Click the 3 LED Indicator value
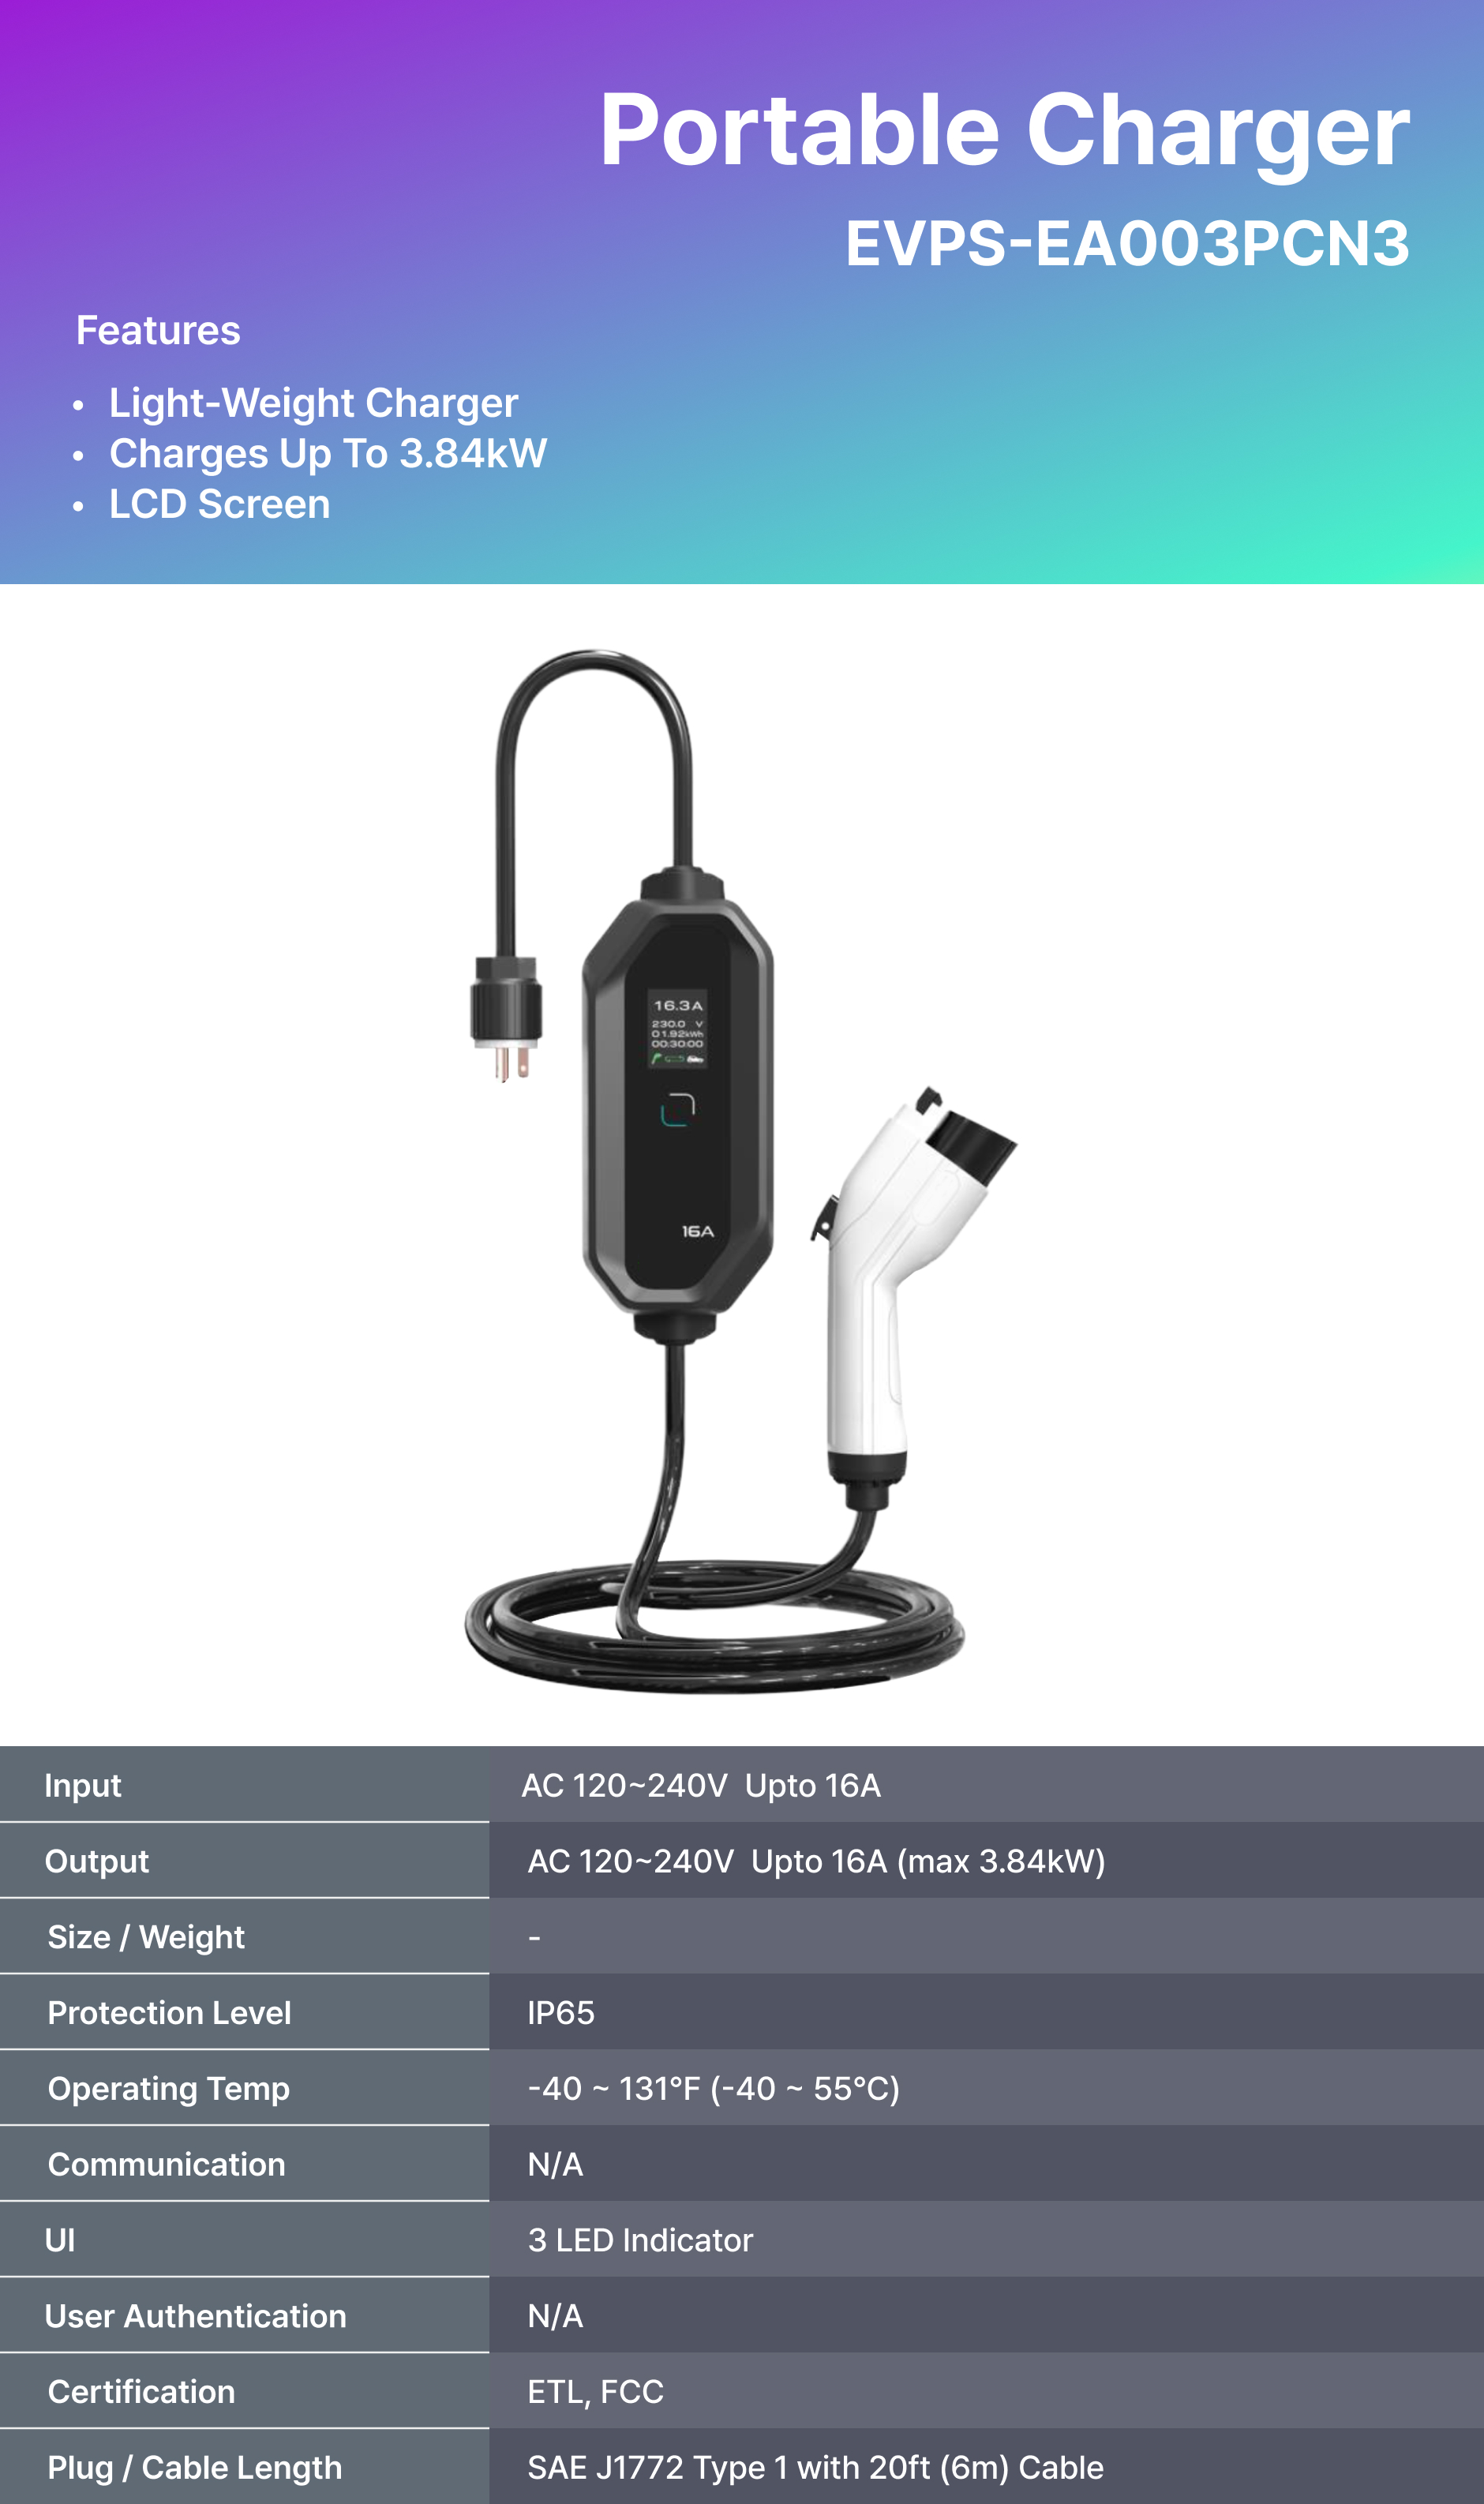The image size is (1484, 2504). coord(640,2240)
